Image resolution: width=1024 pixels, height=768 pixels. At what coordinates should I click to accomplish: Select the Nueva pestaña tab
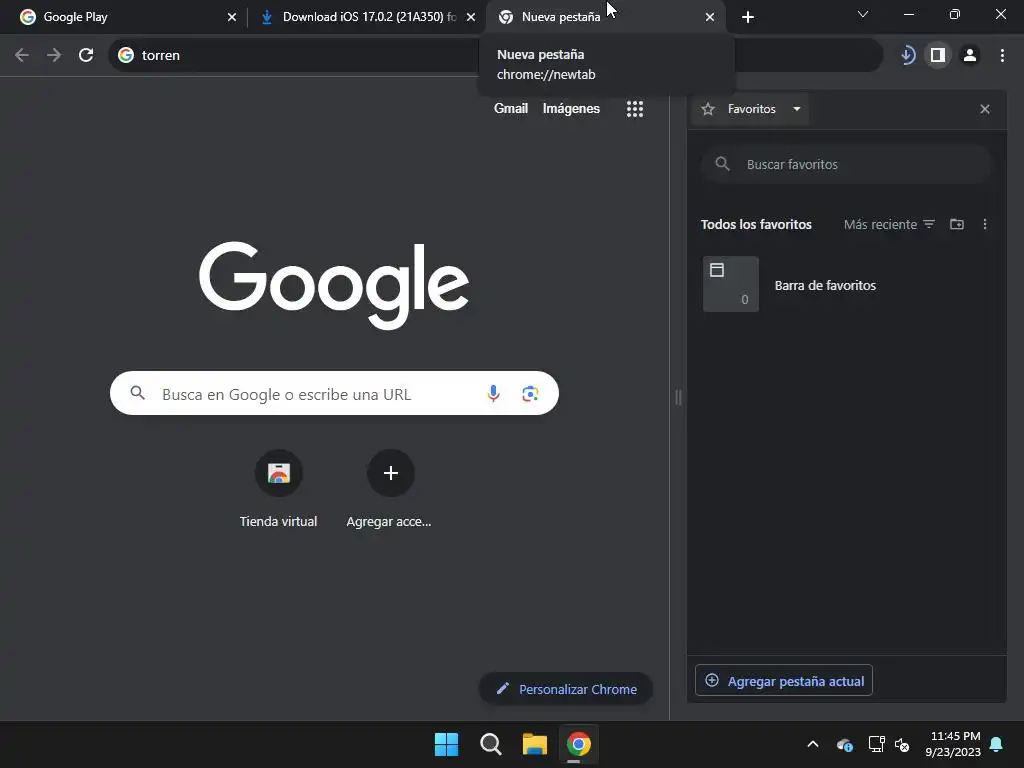coord(605,17)
